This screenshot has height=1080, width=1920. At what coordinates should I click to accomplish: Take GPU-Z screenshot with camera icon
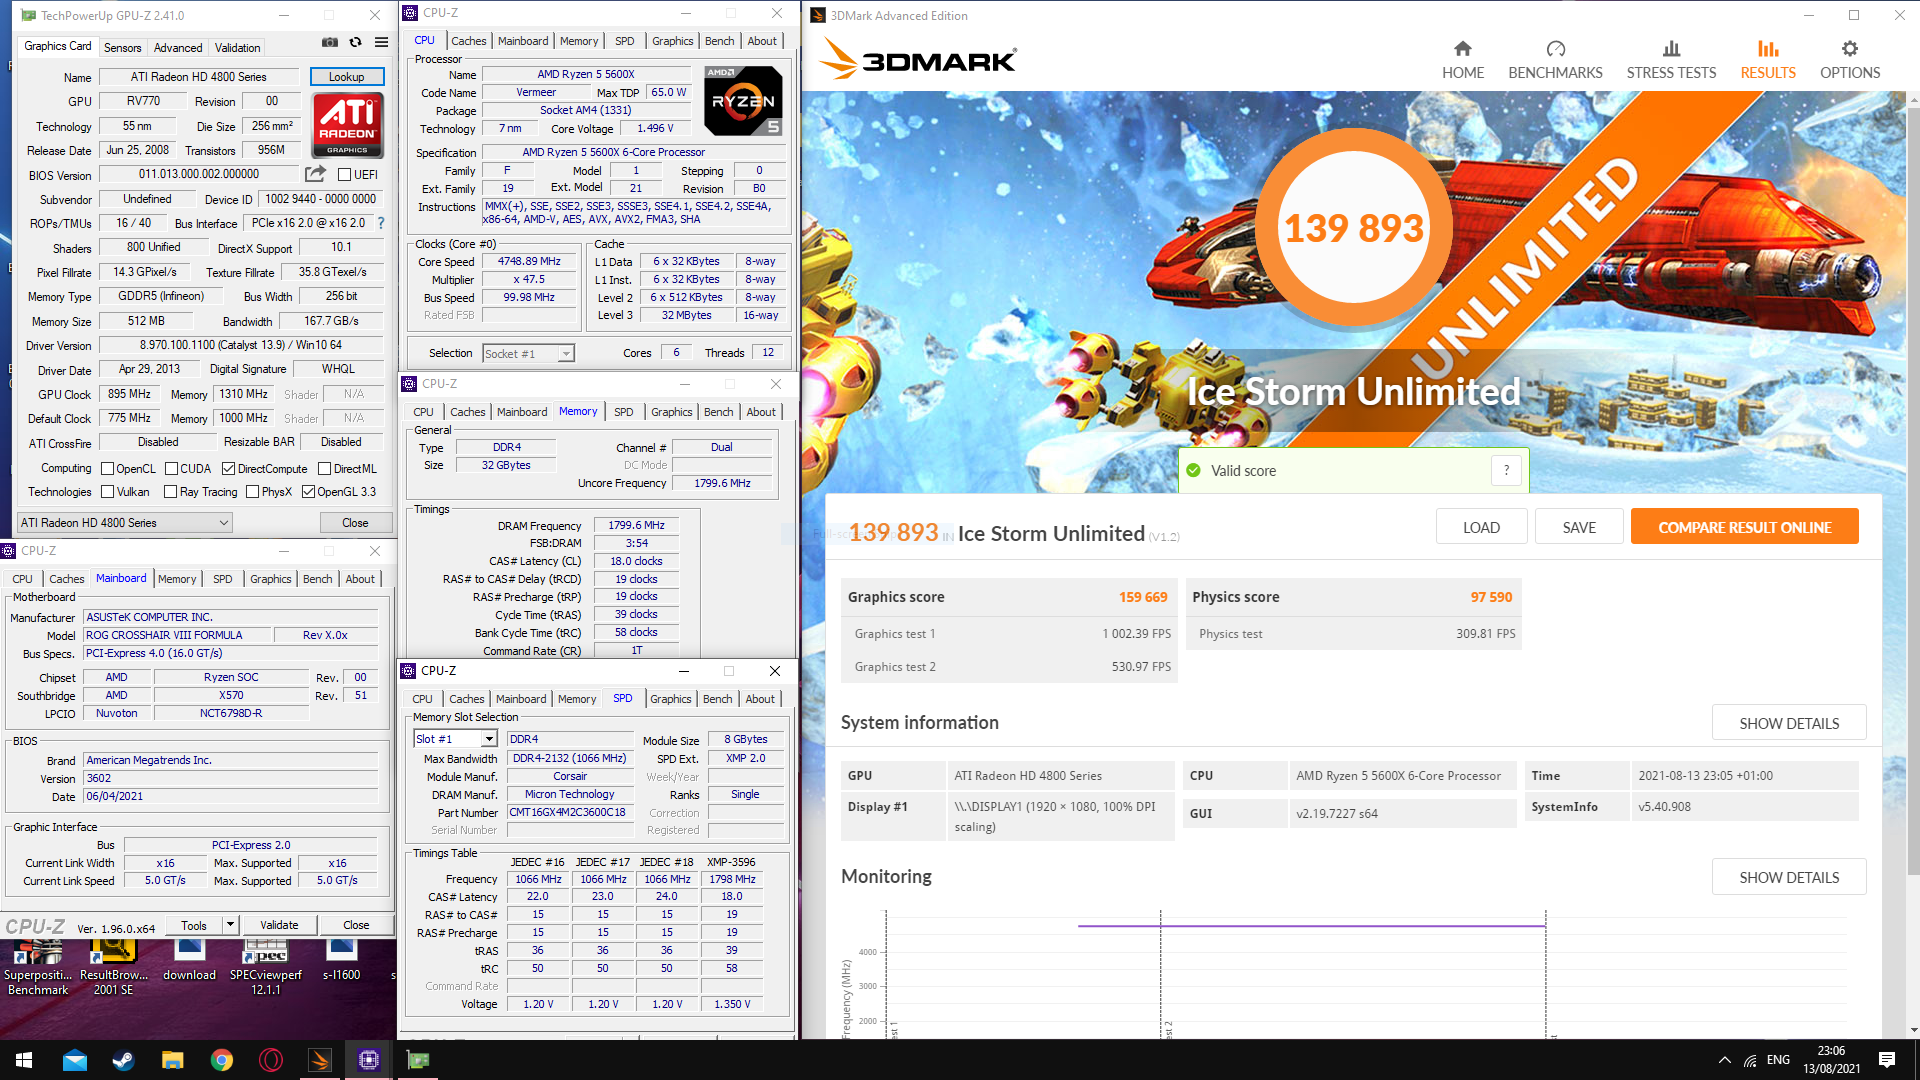click(329, 42)
